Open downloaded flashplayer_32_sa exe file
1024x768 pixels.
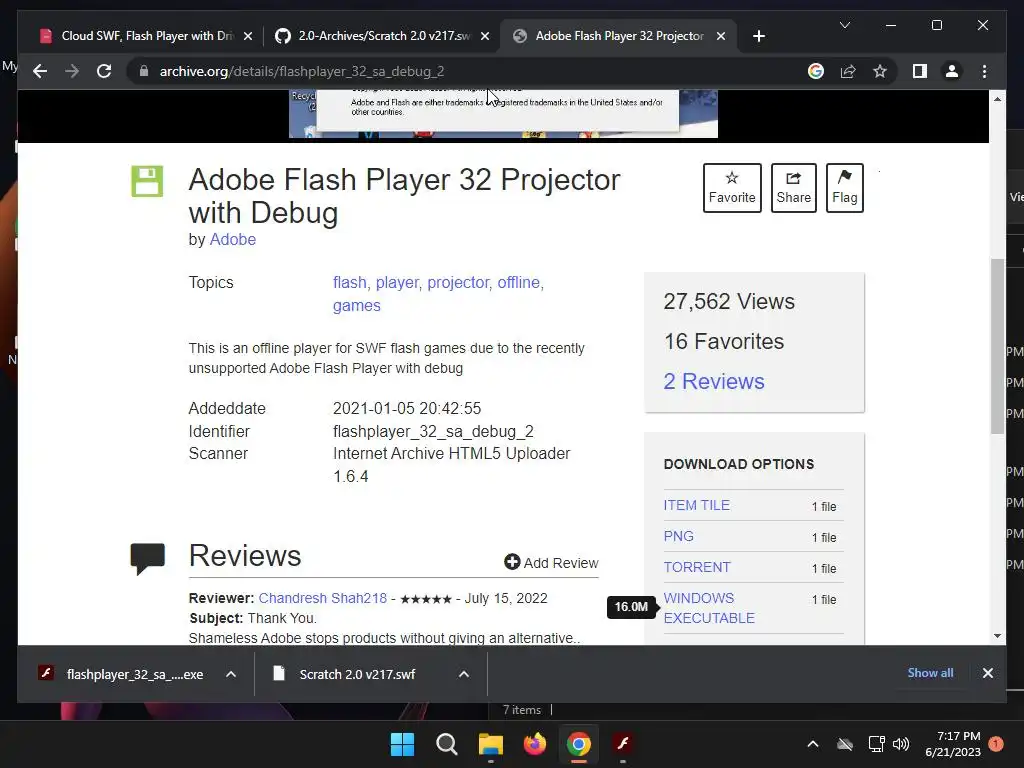(x=121, y=674)
